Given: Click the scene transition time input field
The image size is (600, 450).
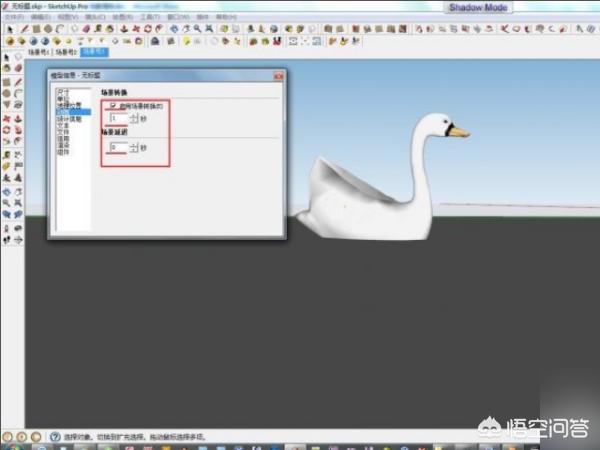Looking at the screenshot, I should (118, 118).
